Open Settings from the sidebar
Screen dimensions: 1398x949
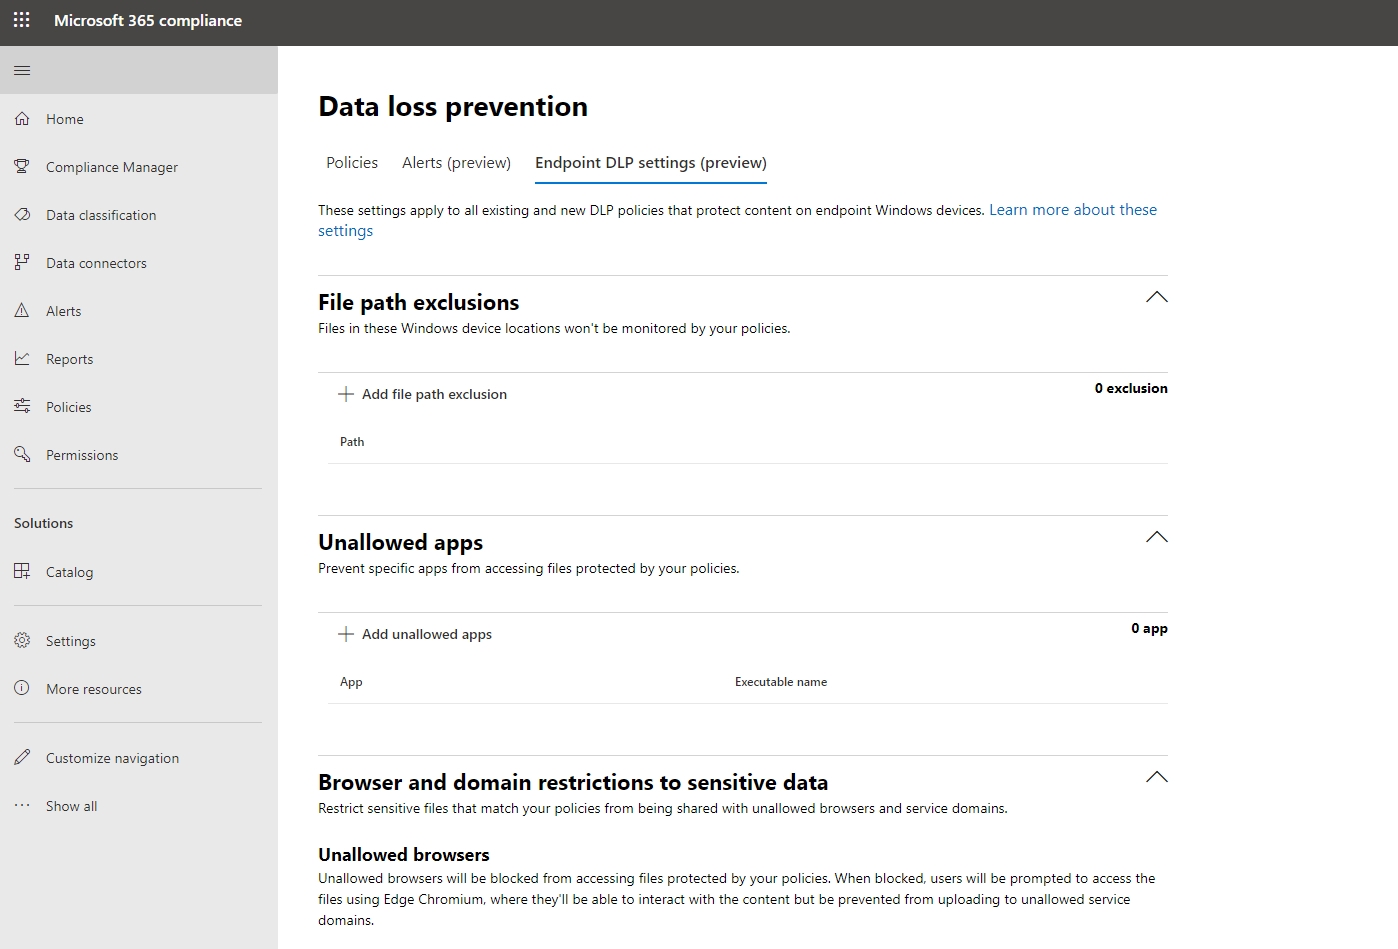[x=70, y=640]
